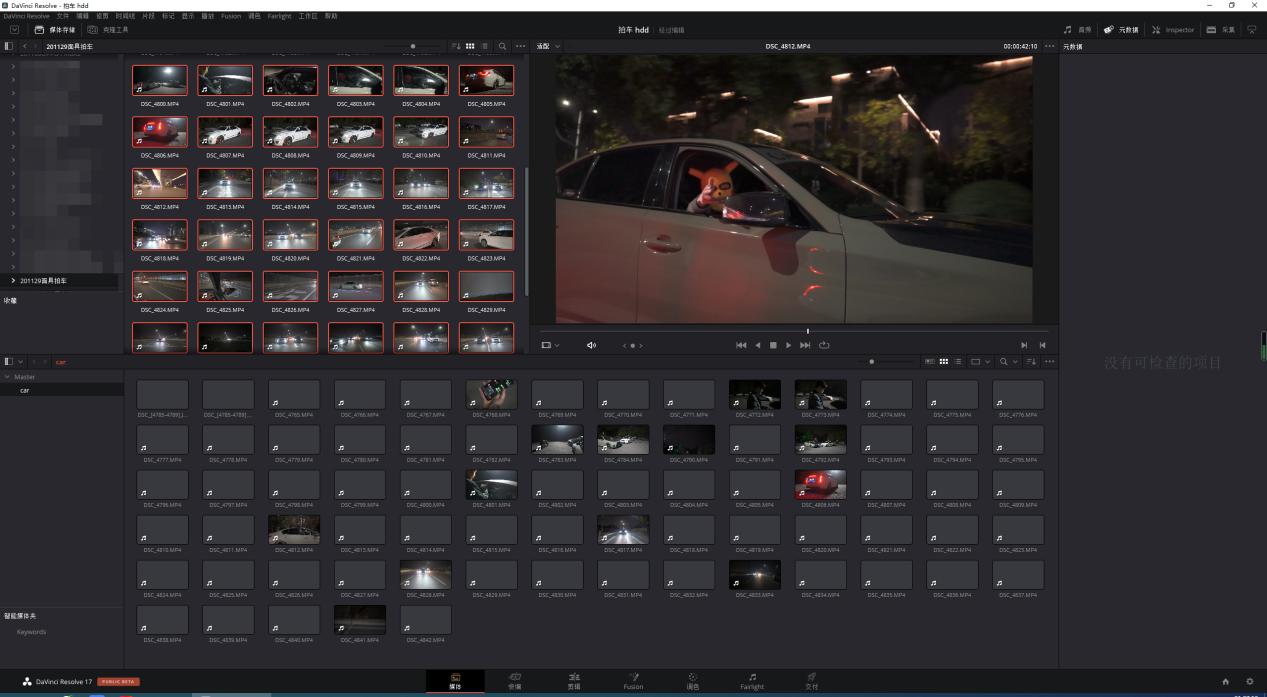Open the Fusion menu in the menu bar
Screen dimensions: 1267x697
[x=231, y=16]
